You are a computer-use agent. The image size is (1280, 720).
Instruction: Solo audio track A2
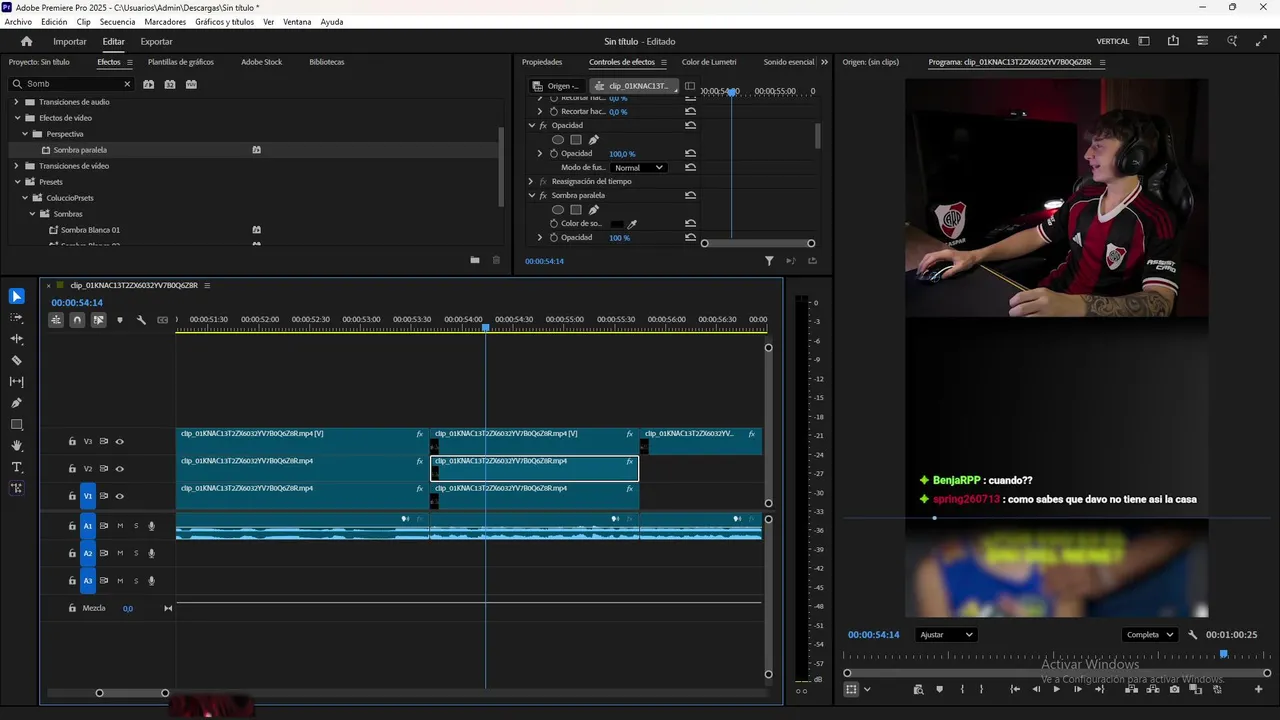pyautogui.click(x=136, y=553)
